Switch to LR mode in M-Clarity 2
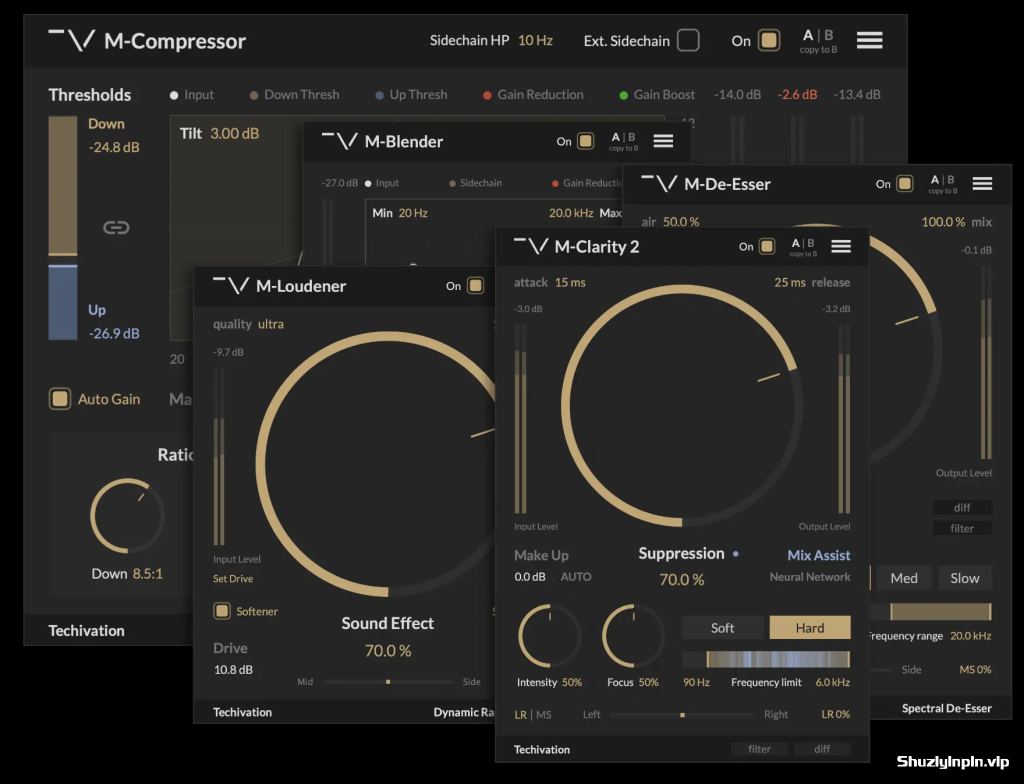Viewport: 1024px width, 784px height. [x=520, y=715]
